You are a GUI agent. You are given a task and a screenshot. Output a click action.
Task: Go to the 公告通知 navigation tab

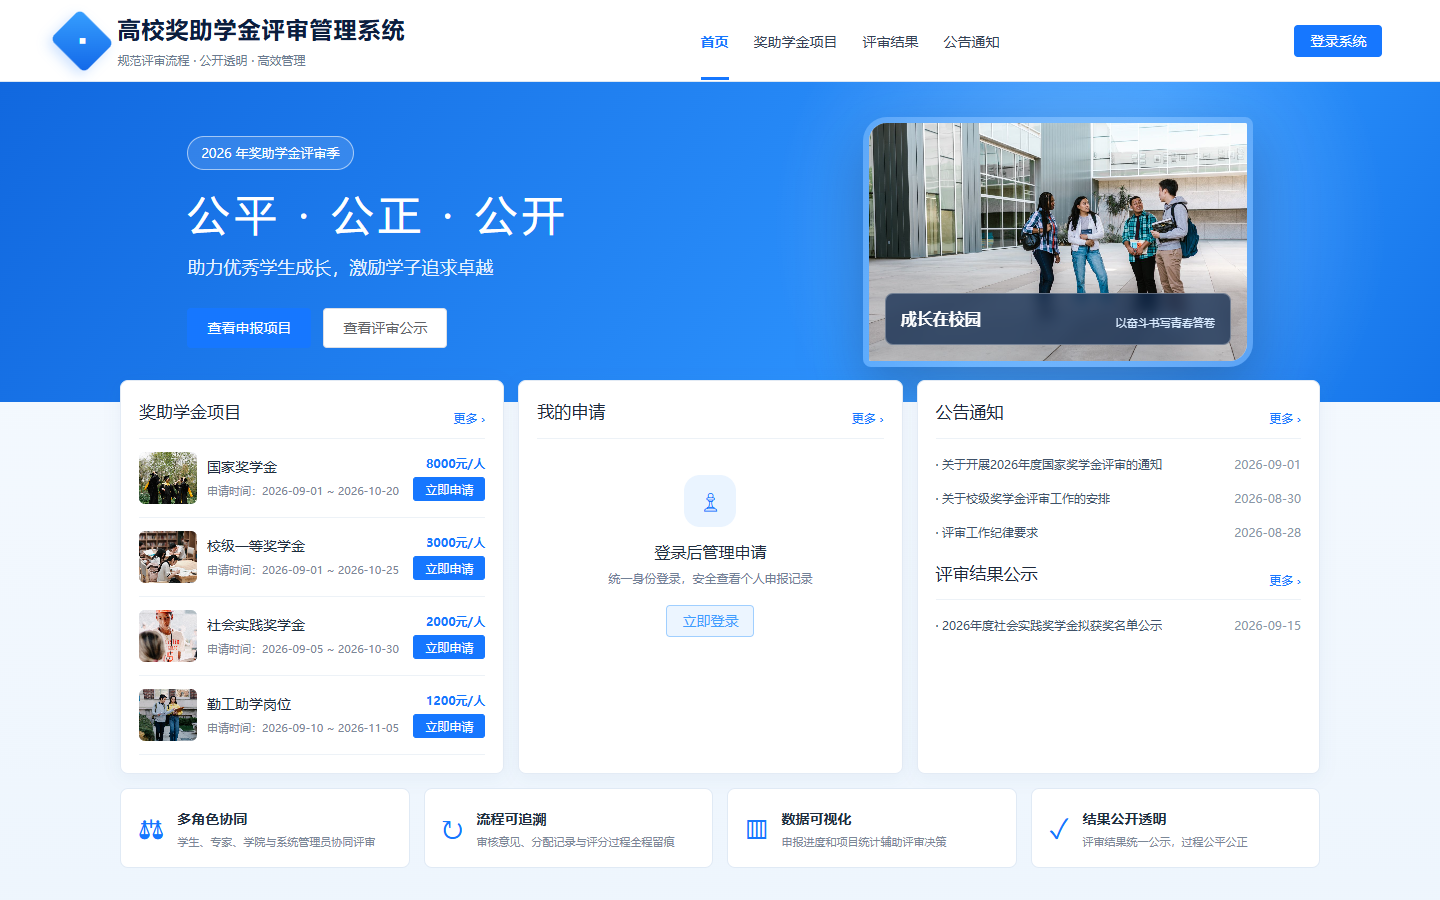point(971,42)
